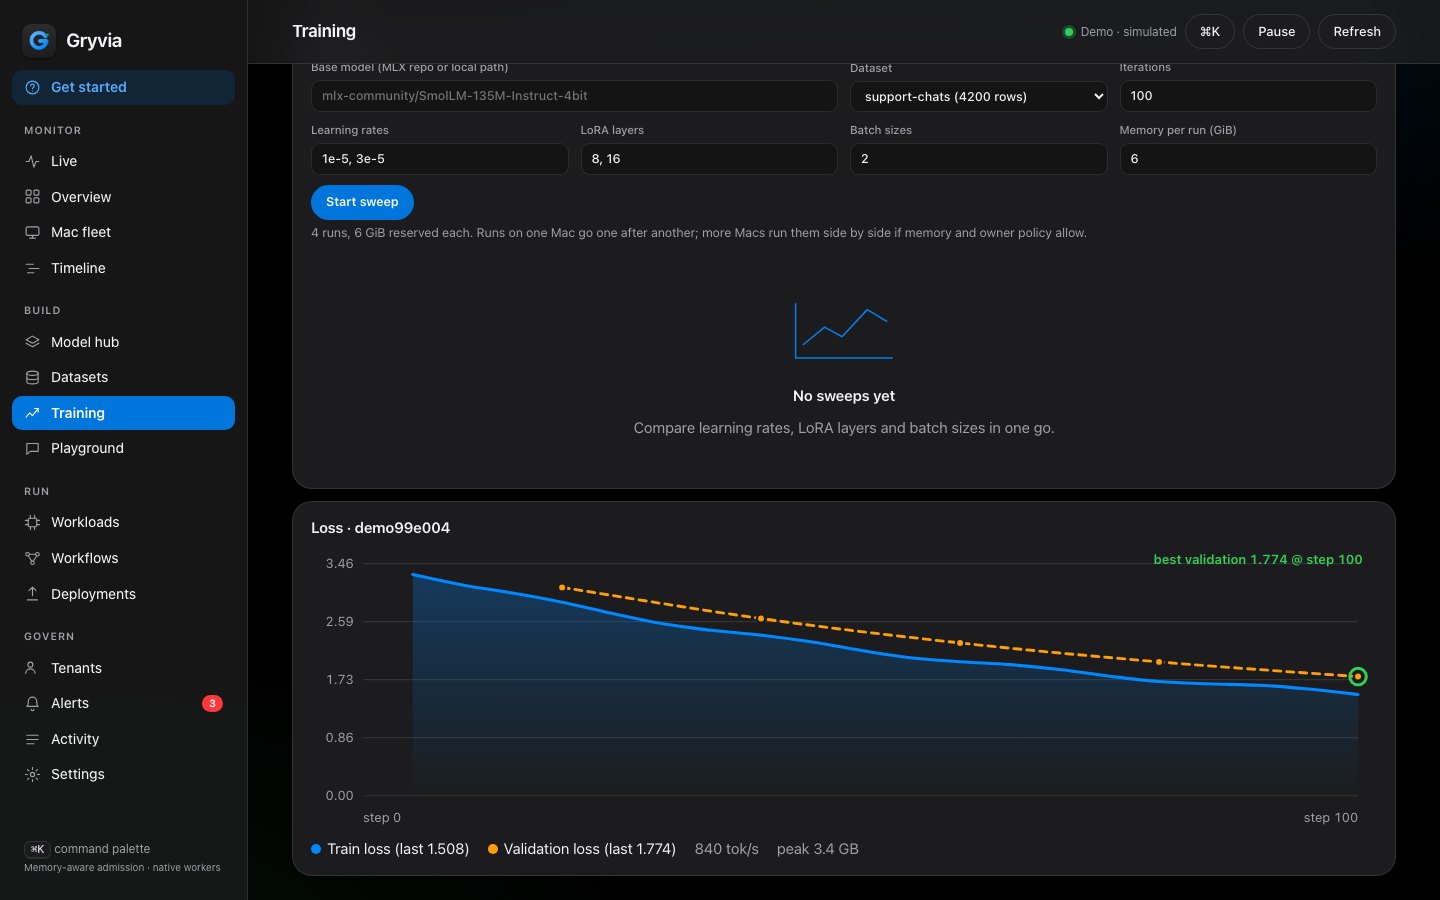Click "best validation 1.774 @ step 100" text

pyautogui.click(x=1257, y=559)
